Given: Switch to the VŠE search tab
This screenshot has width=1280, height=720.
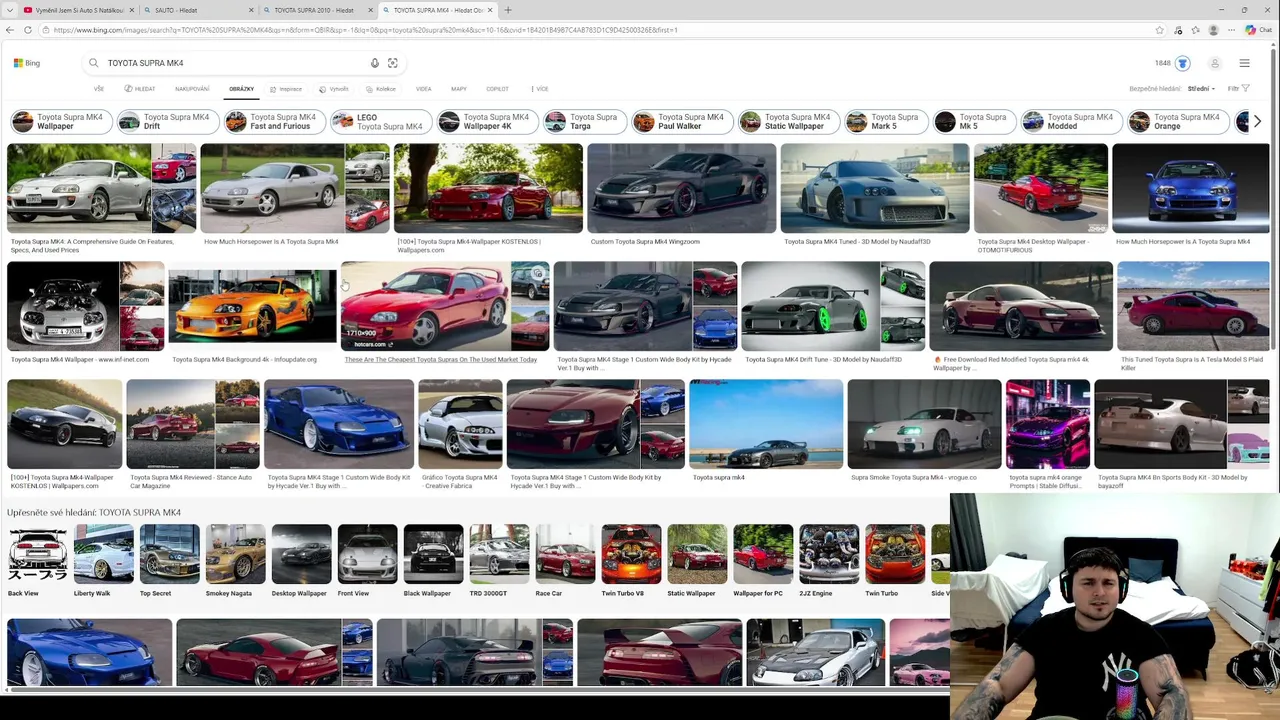Looking at the screenshot, I should point(99,89).
